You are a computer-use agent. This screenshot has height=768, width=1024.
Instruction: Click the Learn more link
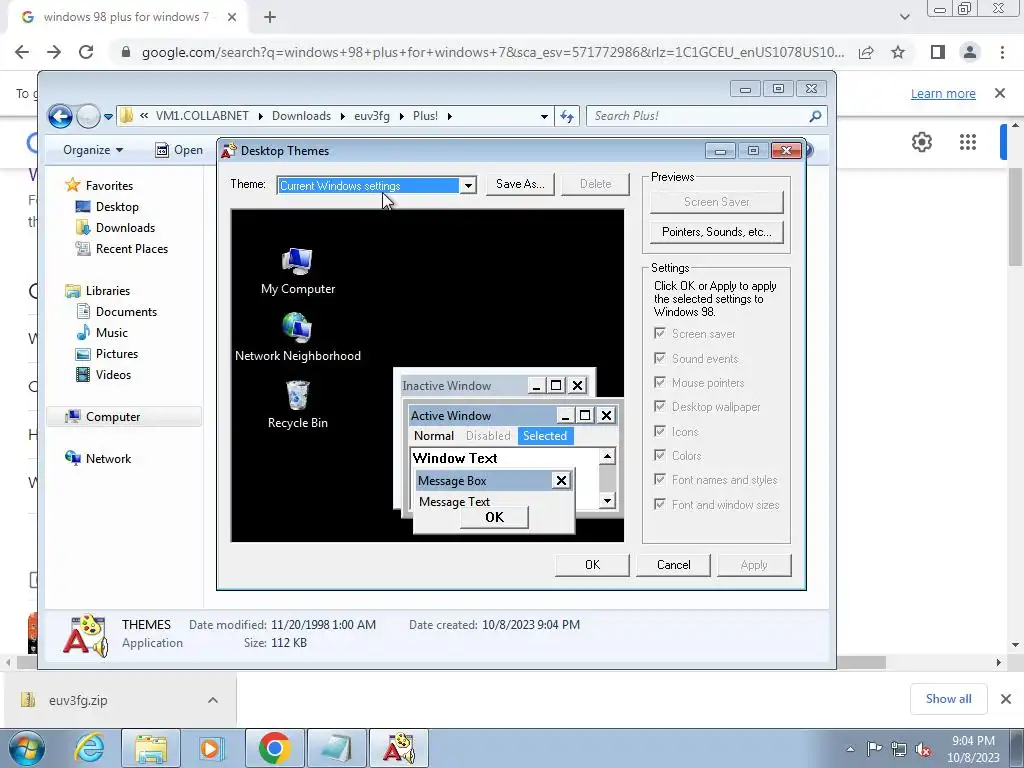click(943, 93)
